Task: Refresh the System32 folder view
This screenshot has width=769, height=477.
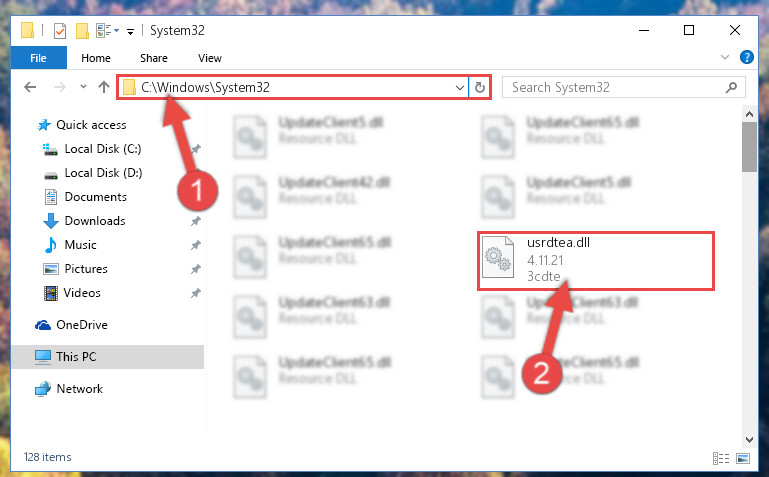Action: [x=480, y=87]
